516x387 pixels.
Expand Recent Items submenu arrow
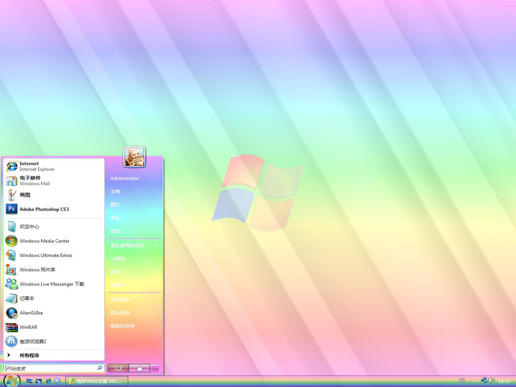157,245
